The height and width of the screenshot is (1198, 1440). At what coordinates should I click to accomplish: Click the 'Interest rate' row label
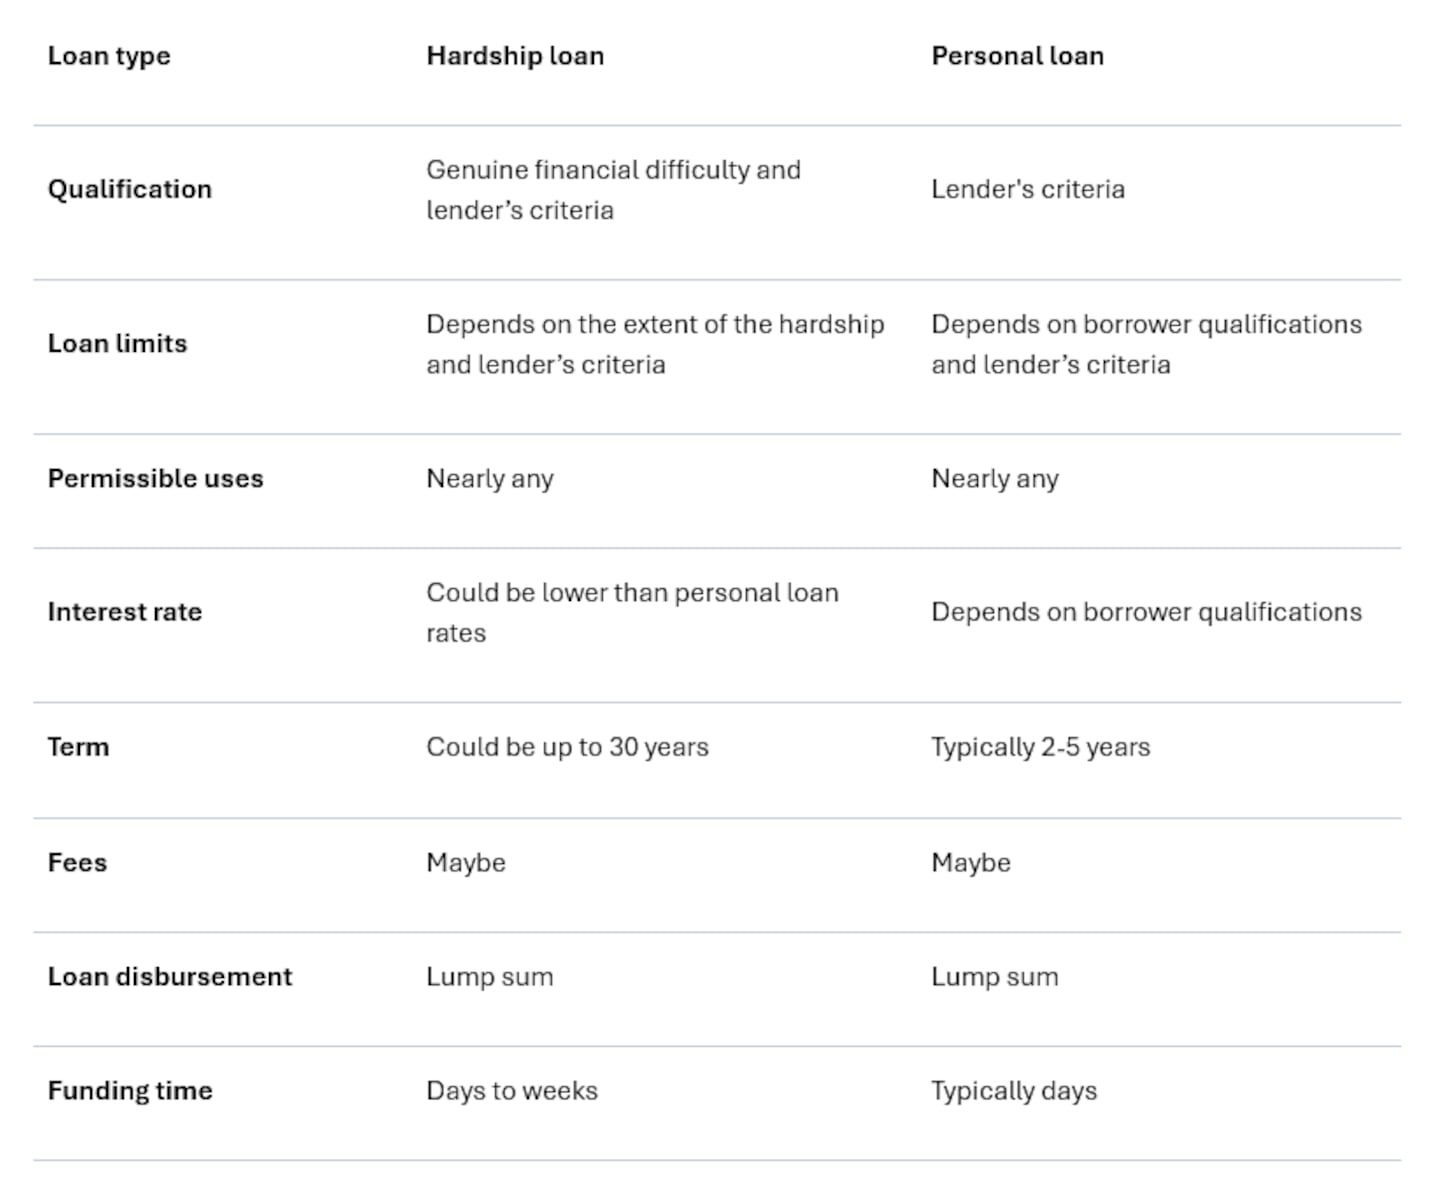click(x=125, y=612)
